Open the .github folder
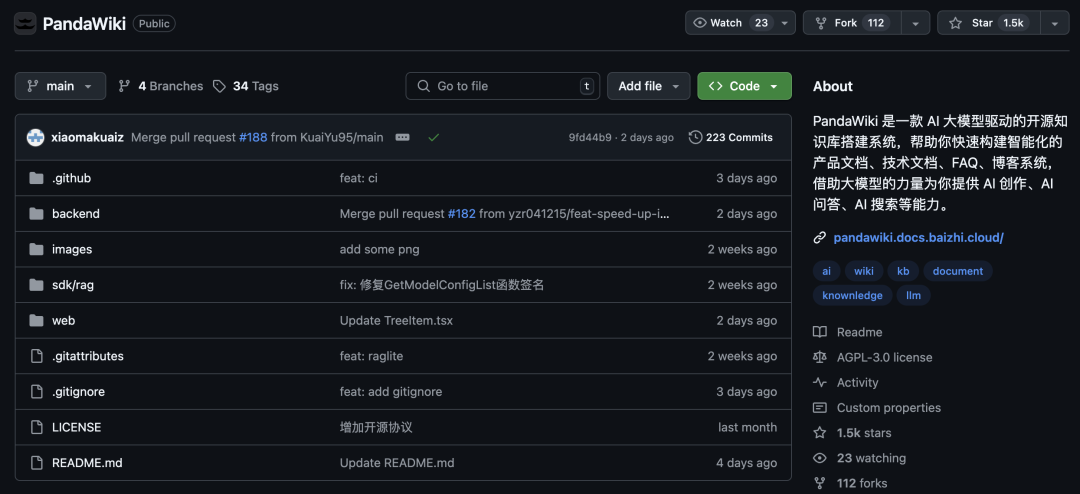This screenshot has width=1080, height=494. pyautogui.click(x=72, y=178)
